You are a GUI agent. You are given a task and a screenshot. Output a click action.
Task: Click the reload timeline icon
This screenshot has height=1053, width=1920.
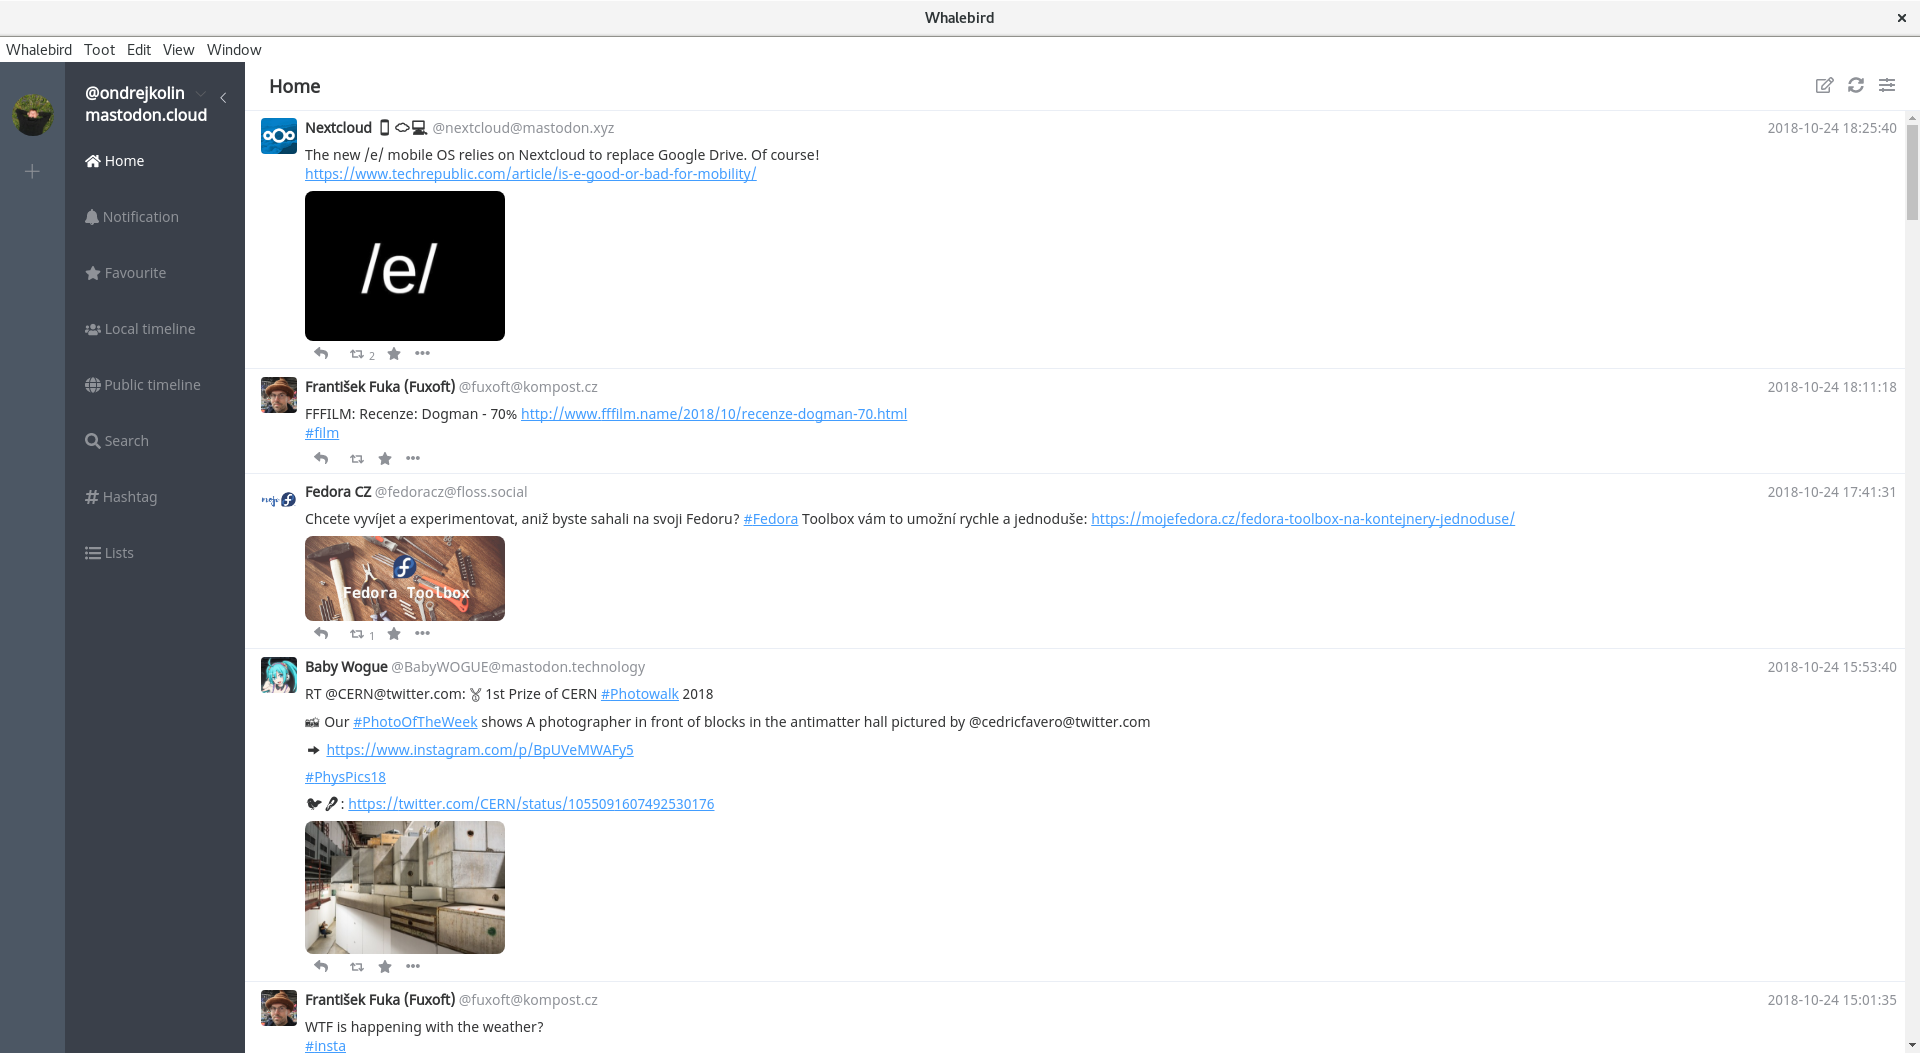coord(1856,86)
